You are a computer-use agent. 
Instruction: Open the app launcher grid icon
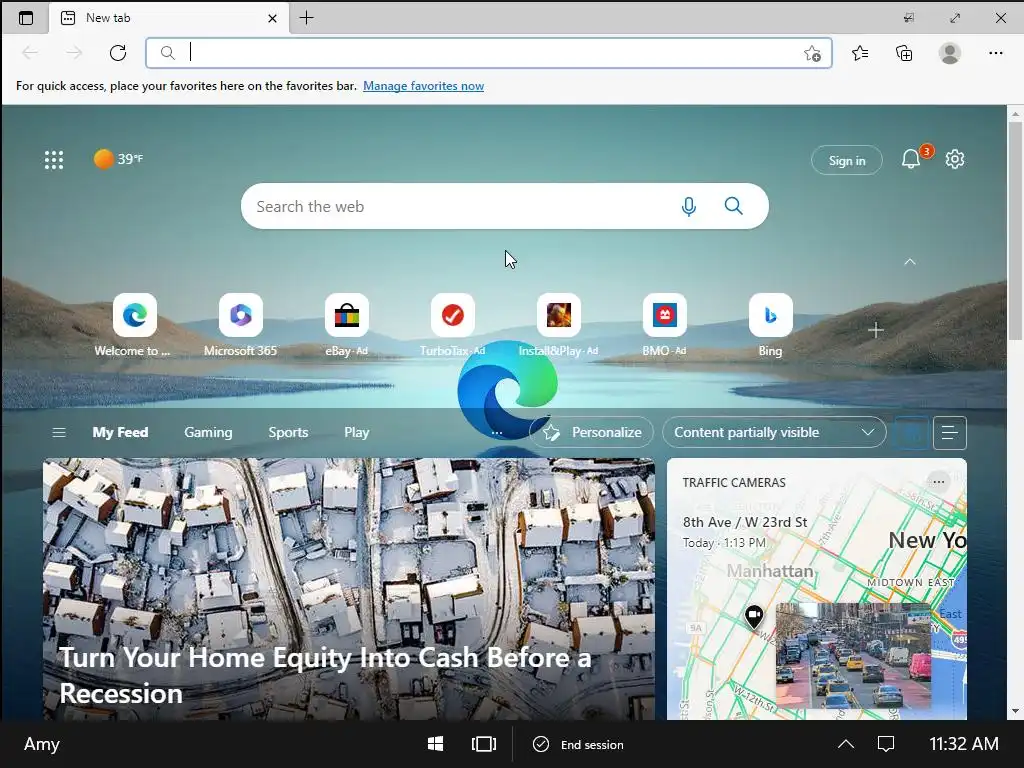[x=54, y=159]
